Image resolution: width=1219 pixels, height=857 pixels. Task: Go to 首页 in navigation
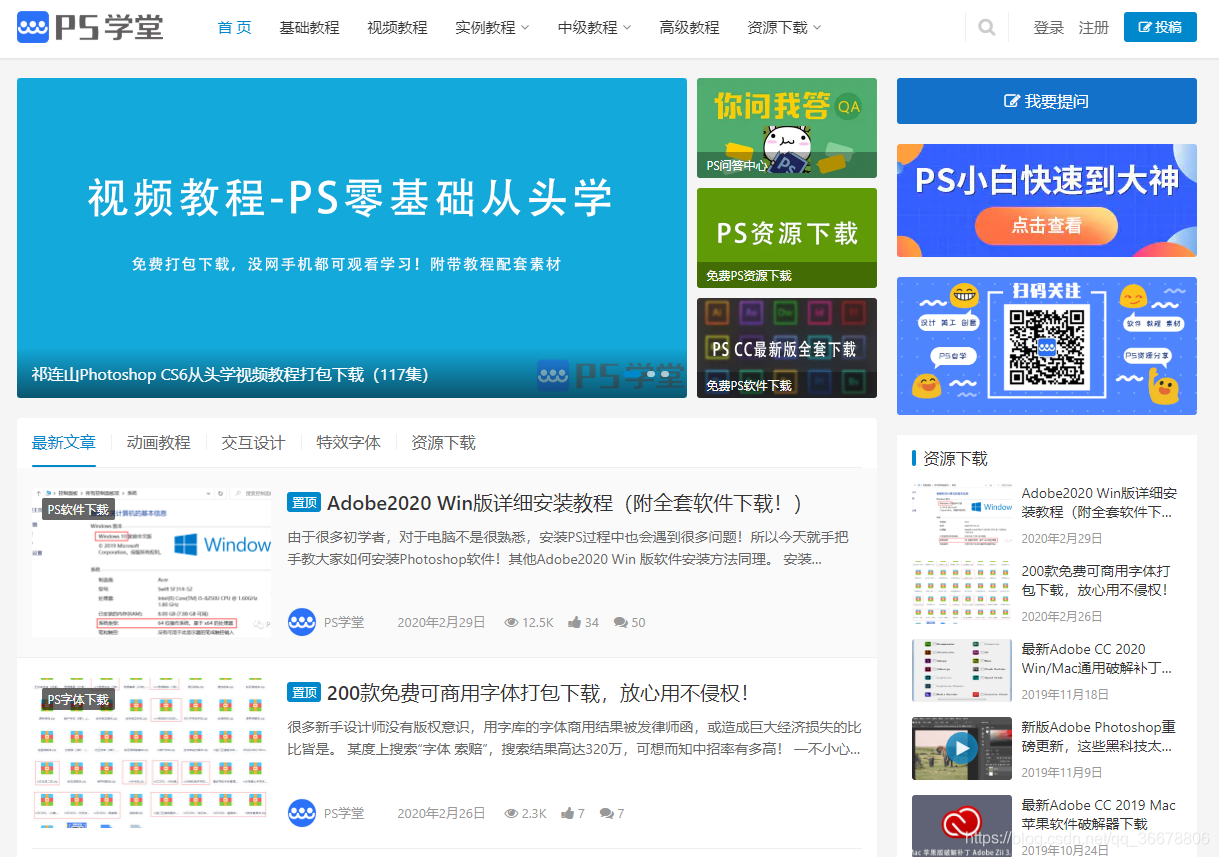coord(235,28)
